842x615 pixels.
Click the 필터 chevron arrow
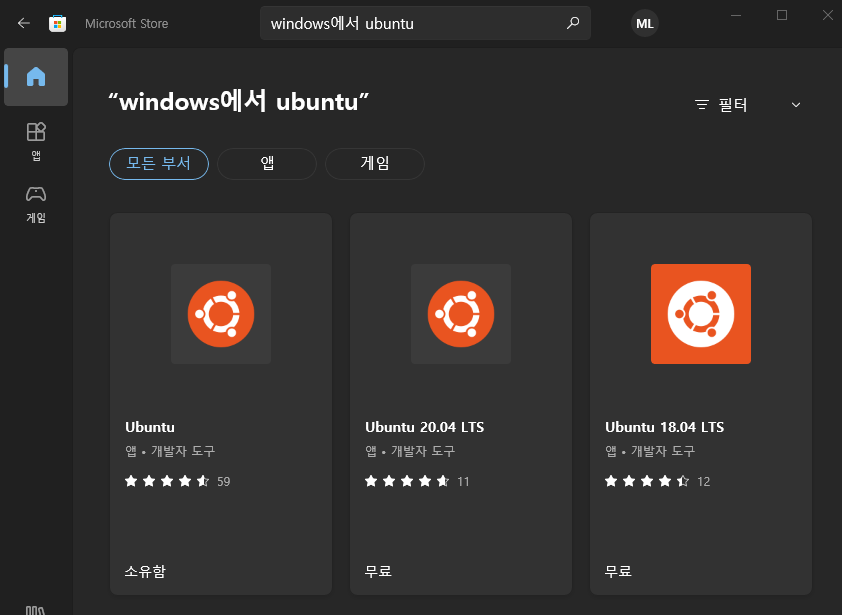click(796, 105)
